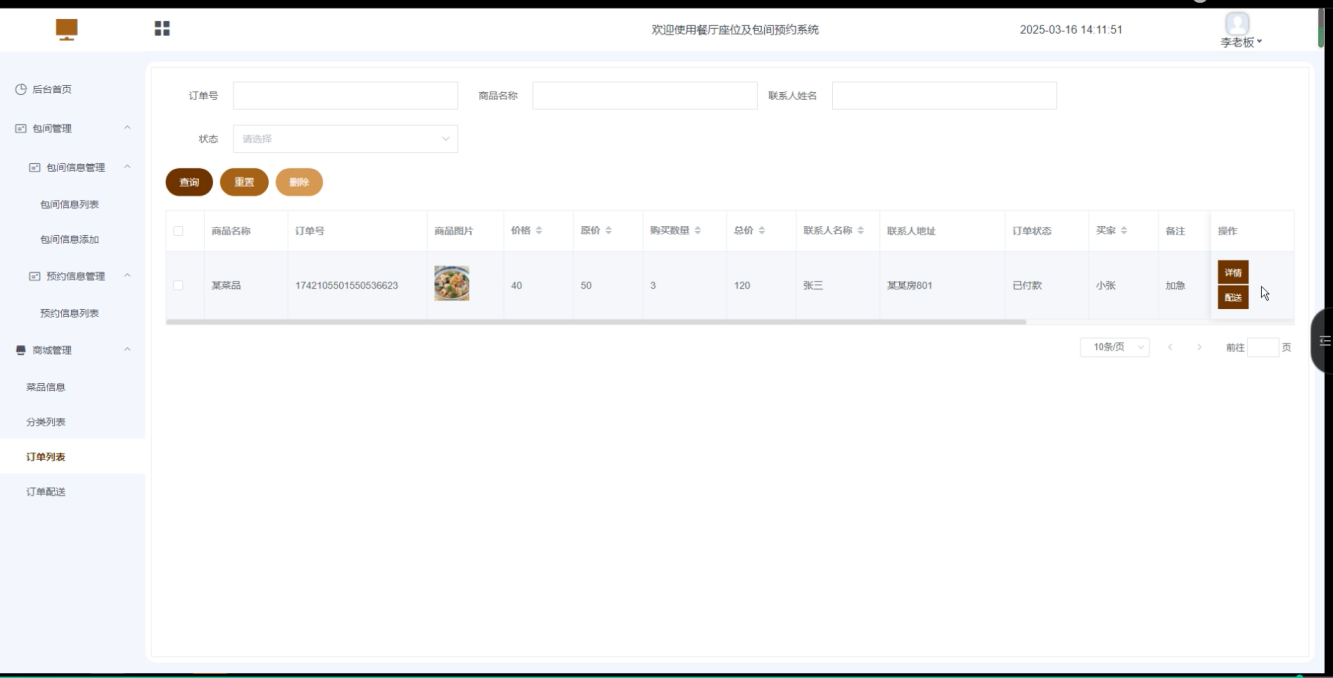This screenshot has height=678, width=1333.
Task: Go to previous page arrow
Action: click(x=1171, y=347)
